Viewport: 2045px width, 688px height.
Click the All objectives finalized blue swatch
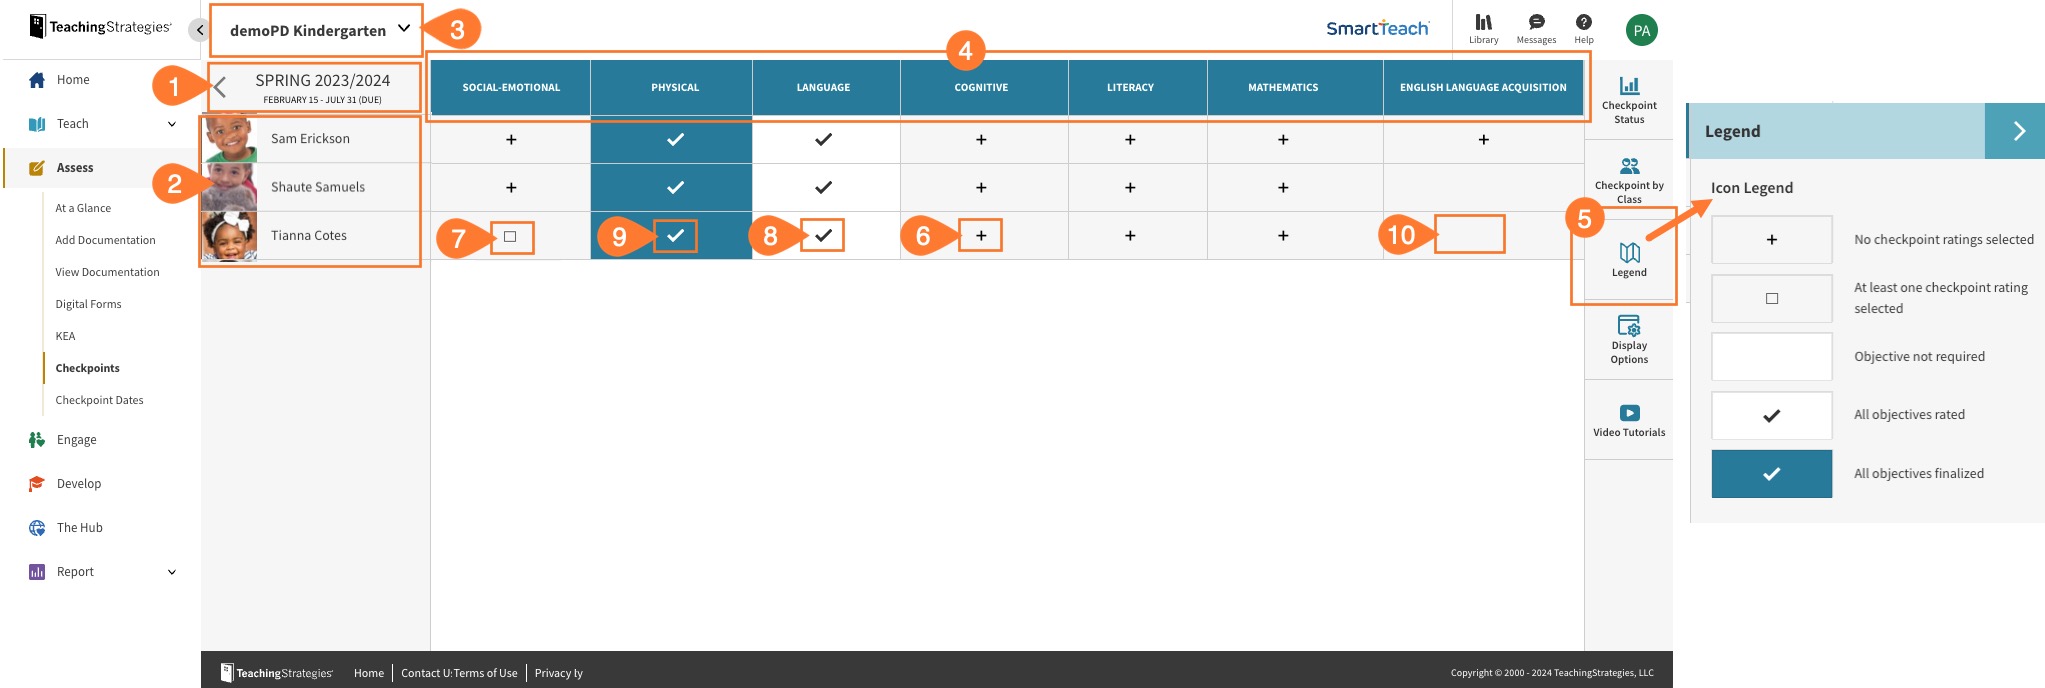coord(1771,474)
